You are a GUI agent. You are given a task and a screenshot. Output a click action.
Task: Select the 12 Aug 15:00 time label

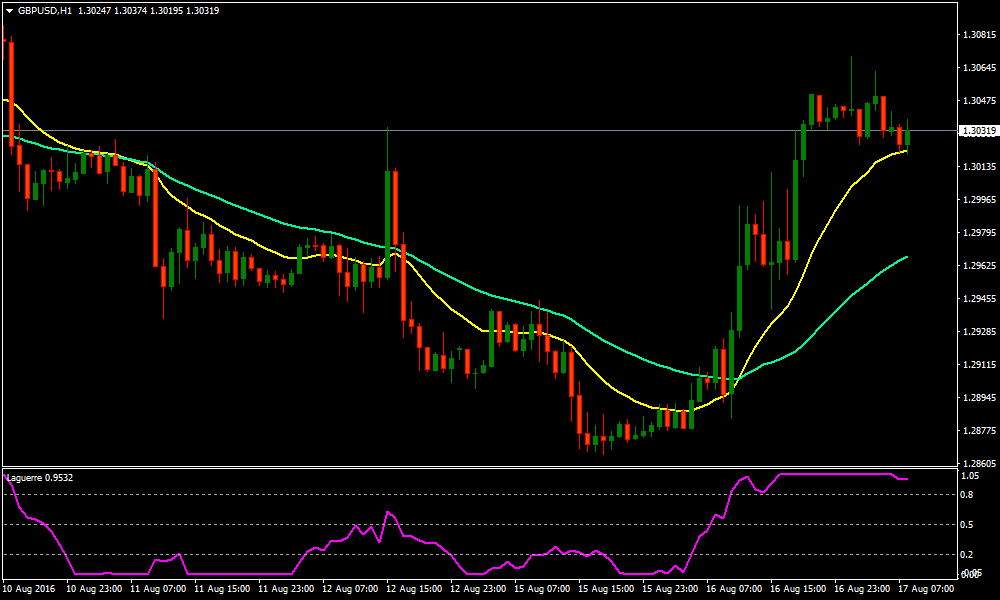point(415,589)
